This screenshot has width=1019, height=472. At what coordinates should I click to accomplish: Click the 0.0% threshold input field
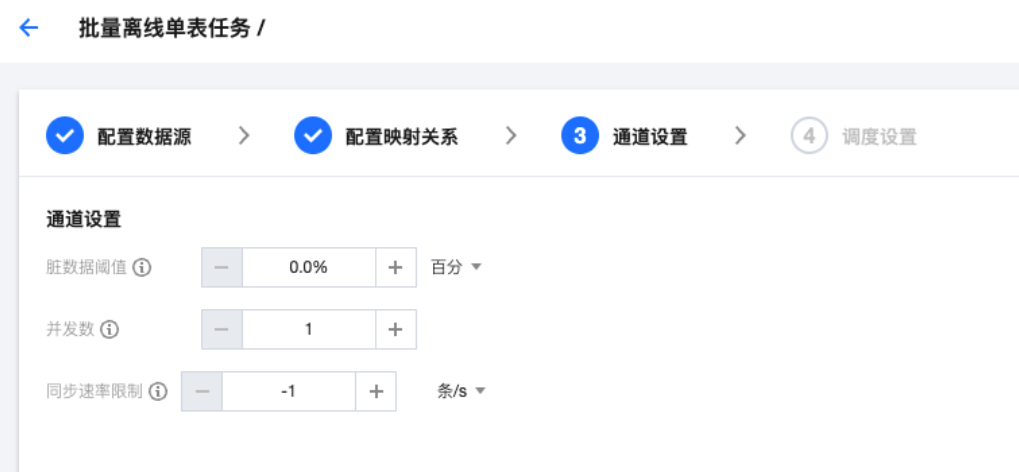(308, 268)
